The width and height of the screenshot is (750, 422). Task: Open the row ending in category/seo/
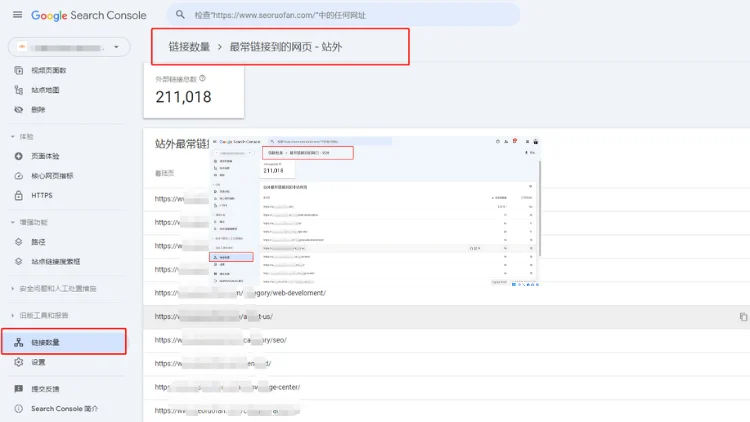pos(446,340)
